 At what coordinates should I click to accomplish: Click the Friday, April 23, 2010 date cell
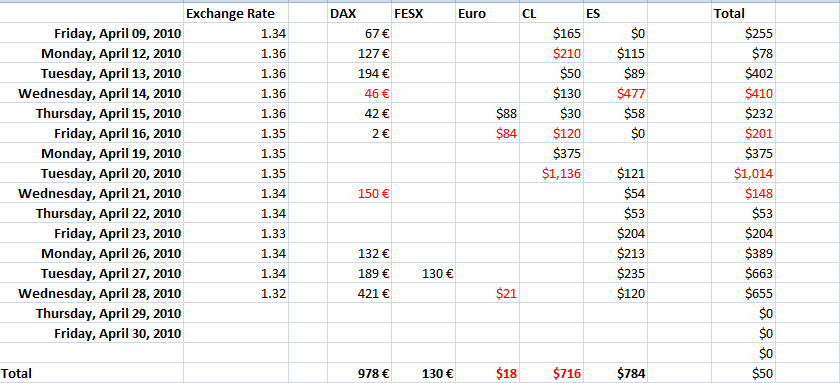point(92,234)
